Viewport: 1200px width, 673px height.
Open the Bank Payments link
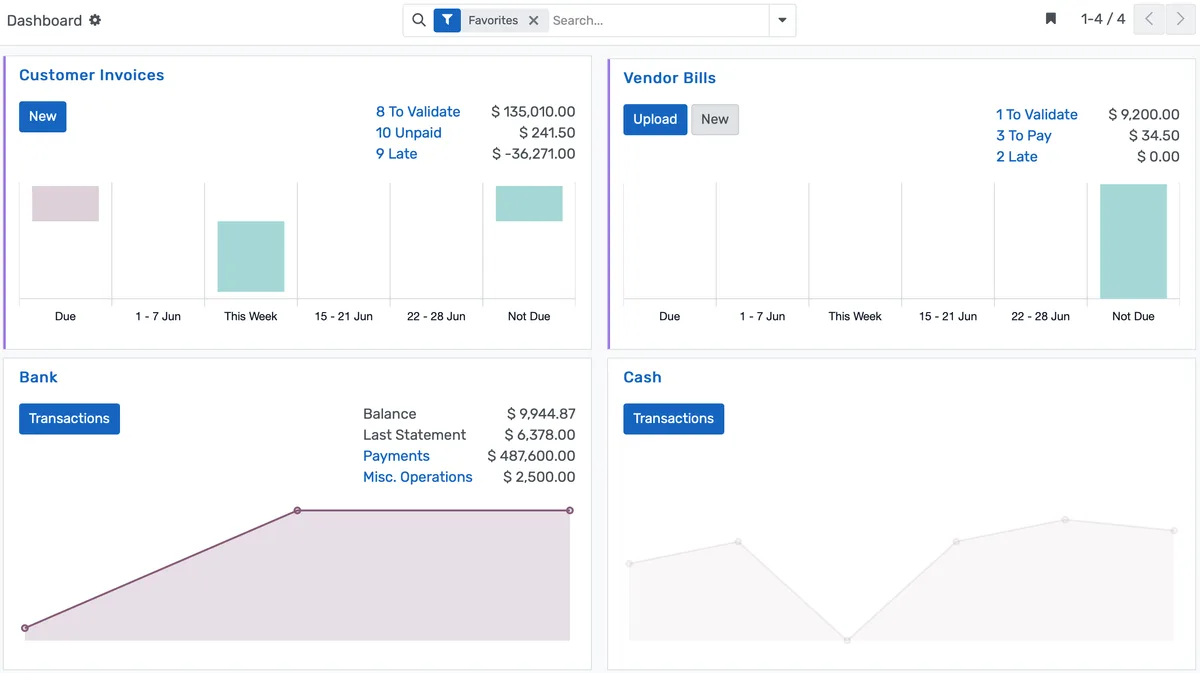click(396, 456)
